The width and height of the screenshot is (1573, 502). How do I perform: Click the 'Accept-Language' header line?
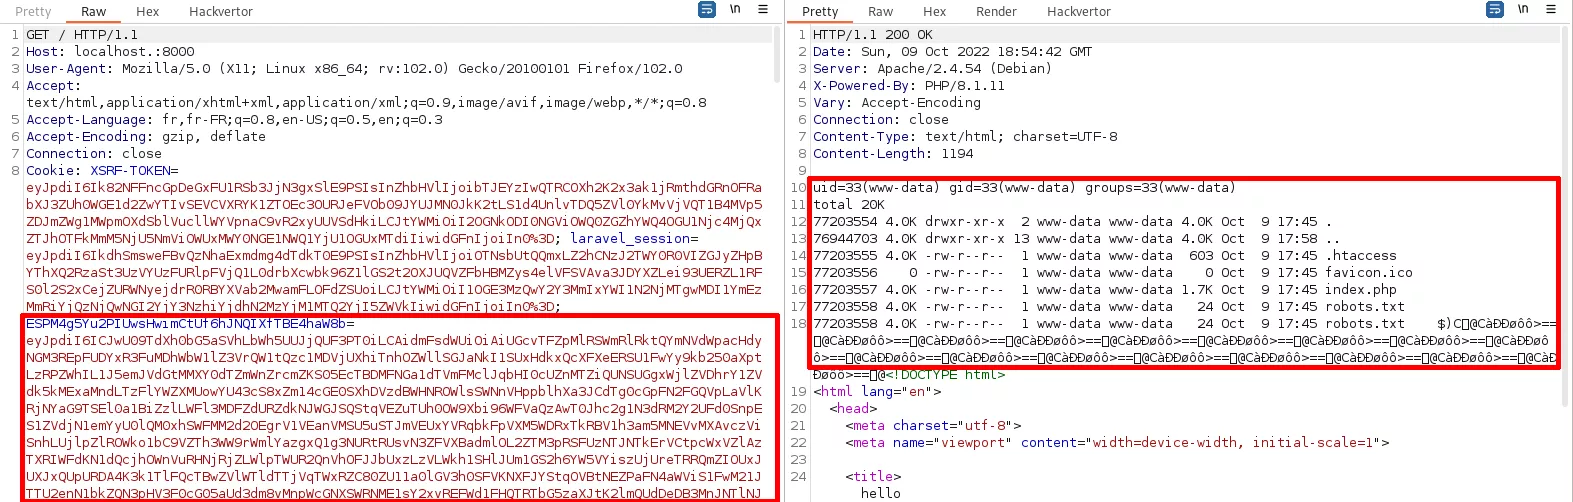tap(234, 120)
